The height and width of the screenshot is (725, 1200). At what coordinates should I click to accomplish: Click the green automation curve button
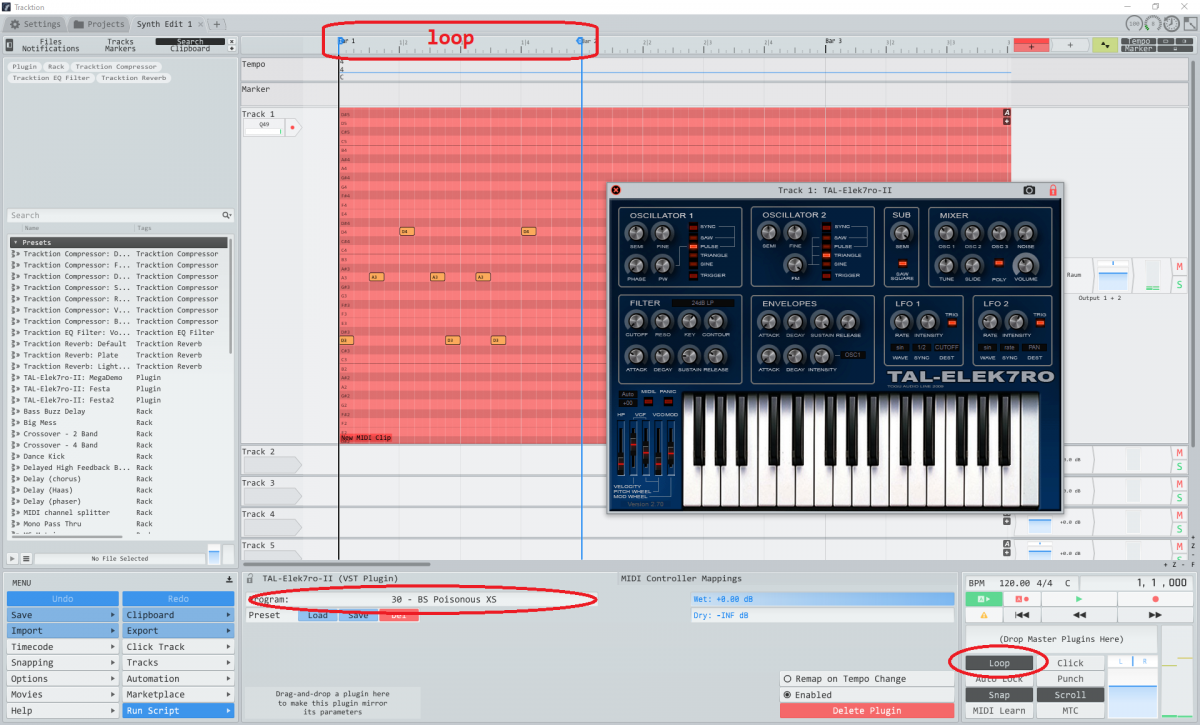click(x=1105, y=45)
